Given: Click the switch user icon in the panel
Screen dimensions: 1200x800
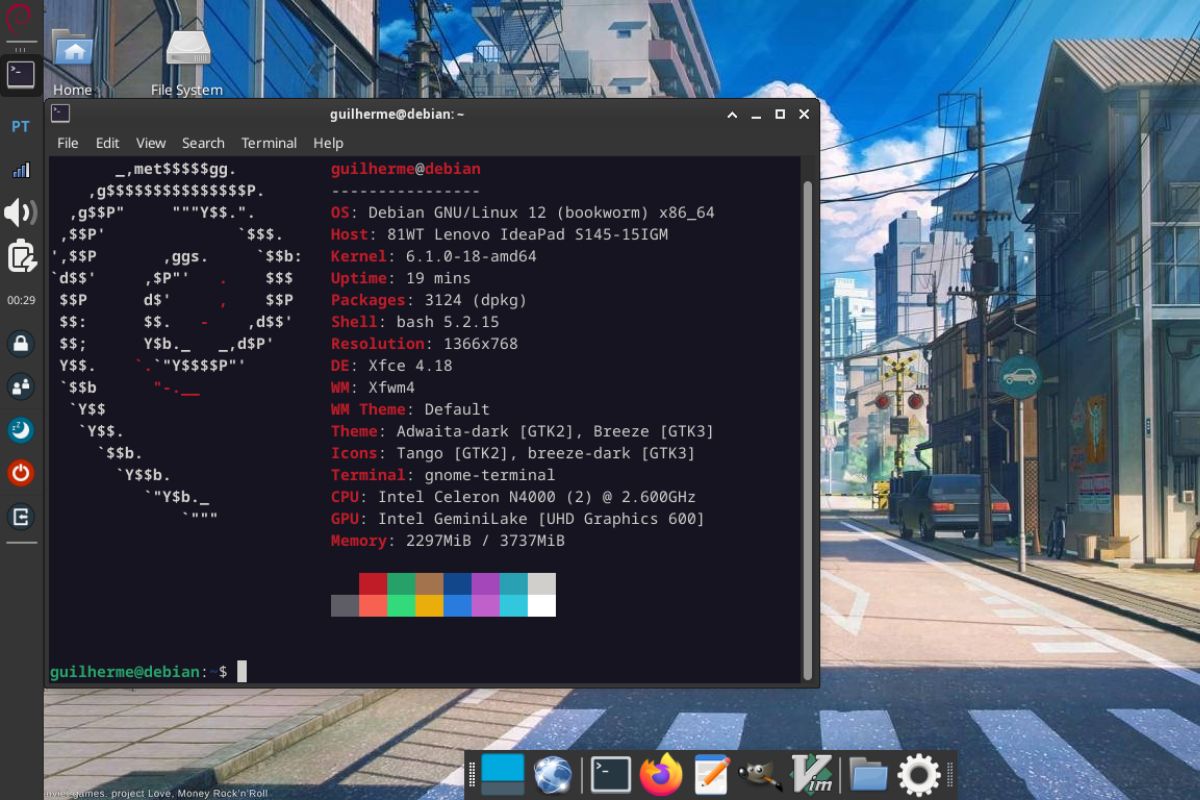Looking at the screenshot, I should coord(21,386).
